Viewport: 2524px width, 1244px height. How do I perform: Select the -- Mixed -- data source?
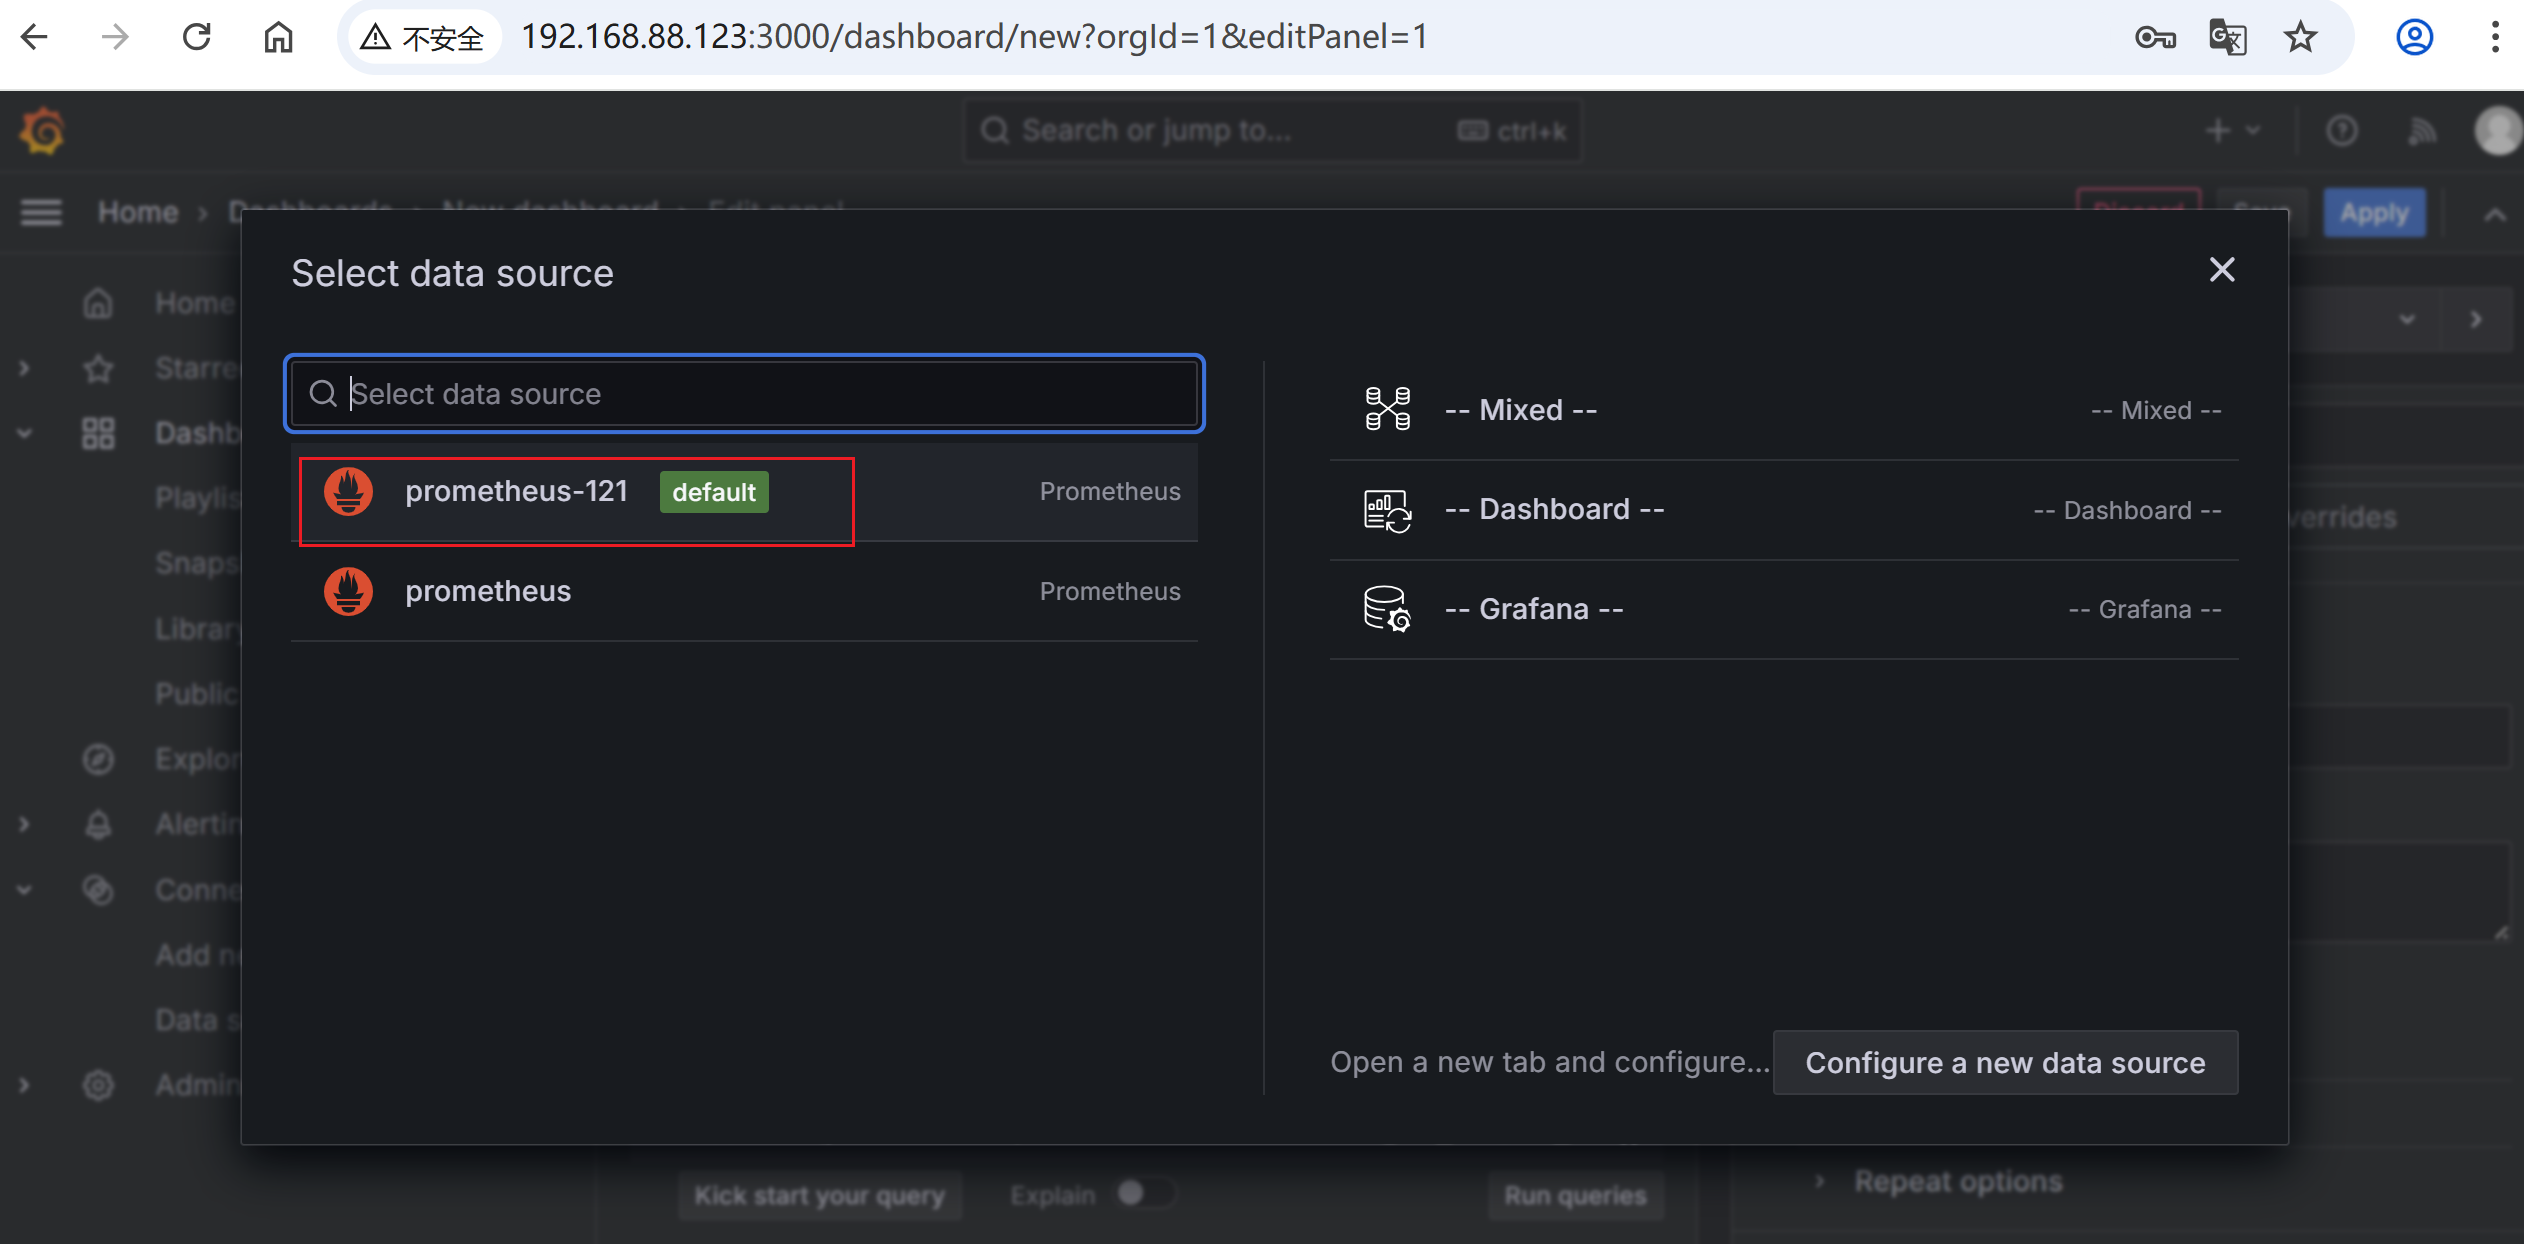(1783, 410)
